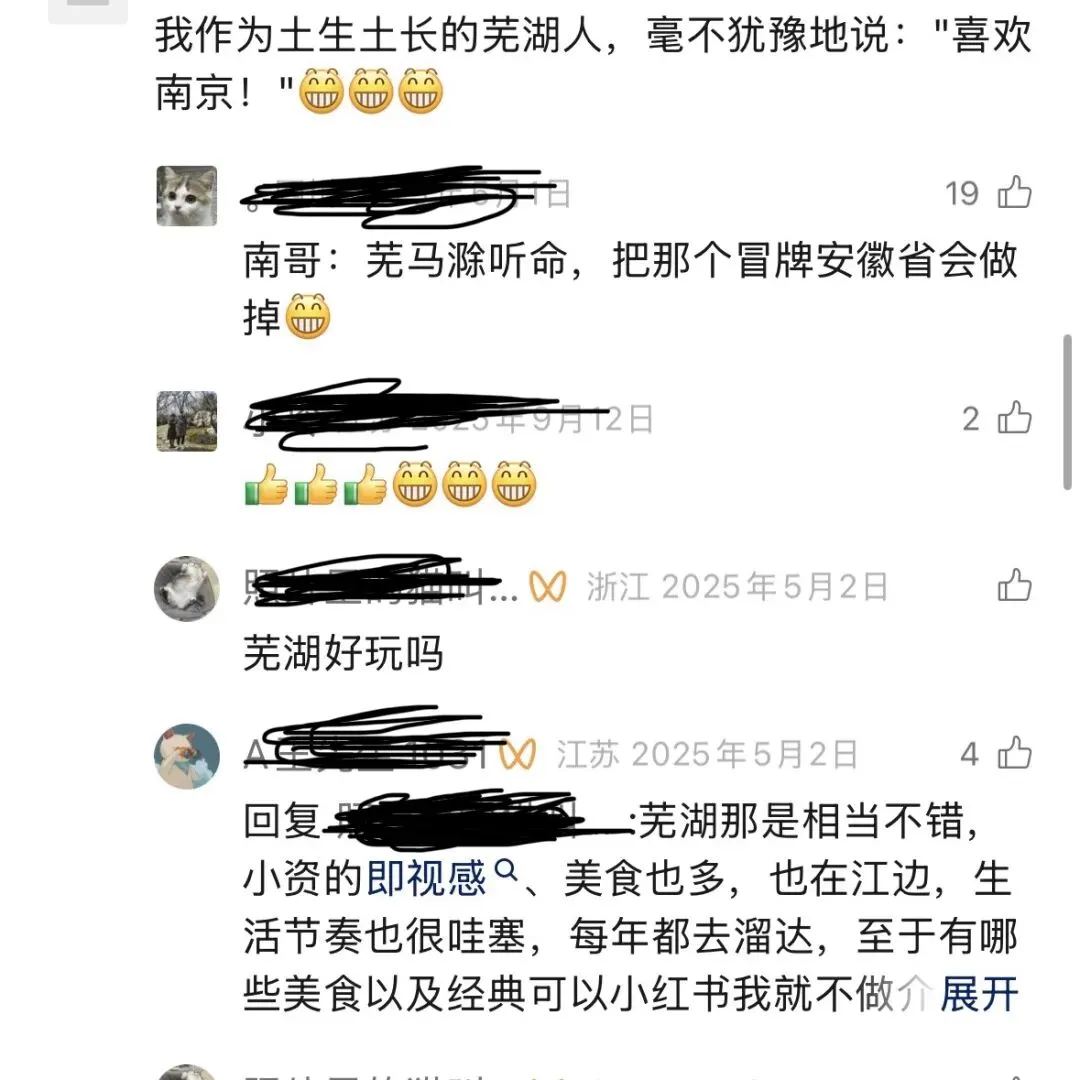Tap the thumbs-up emoji comment
1080x1080 pixels.
coord(391,484)
